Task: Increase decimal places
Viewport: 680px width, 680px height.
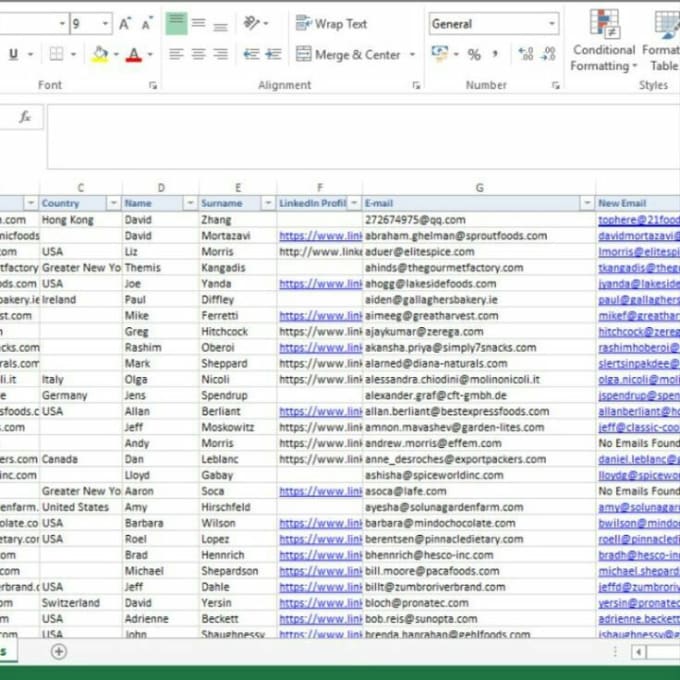Action: click(526, 54)
